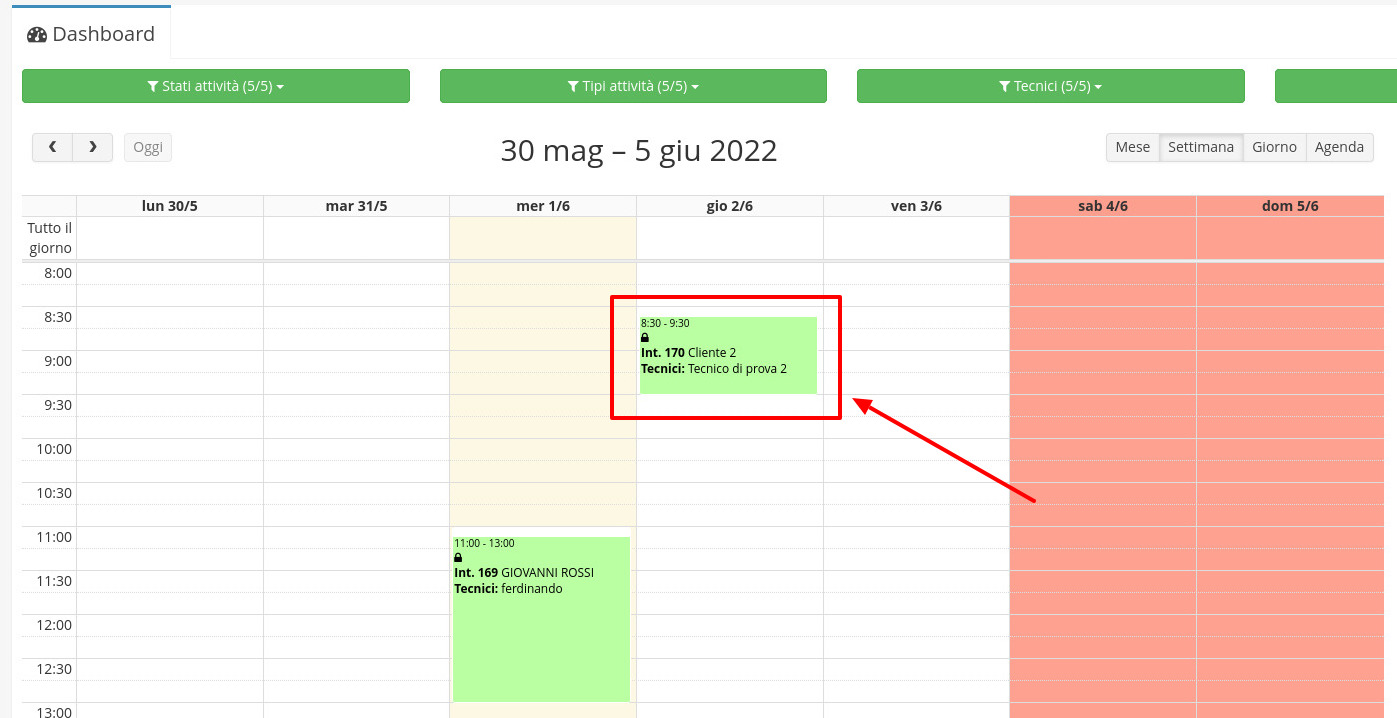Switch calendar to Giorno view
Image resolution: width=1397 pixels, height=718 pixels.
(x=1274, y=147)
